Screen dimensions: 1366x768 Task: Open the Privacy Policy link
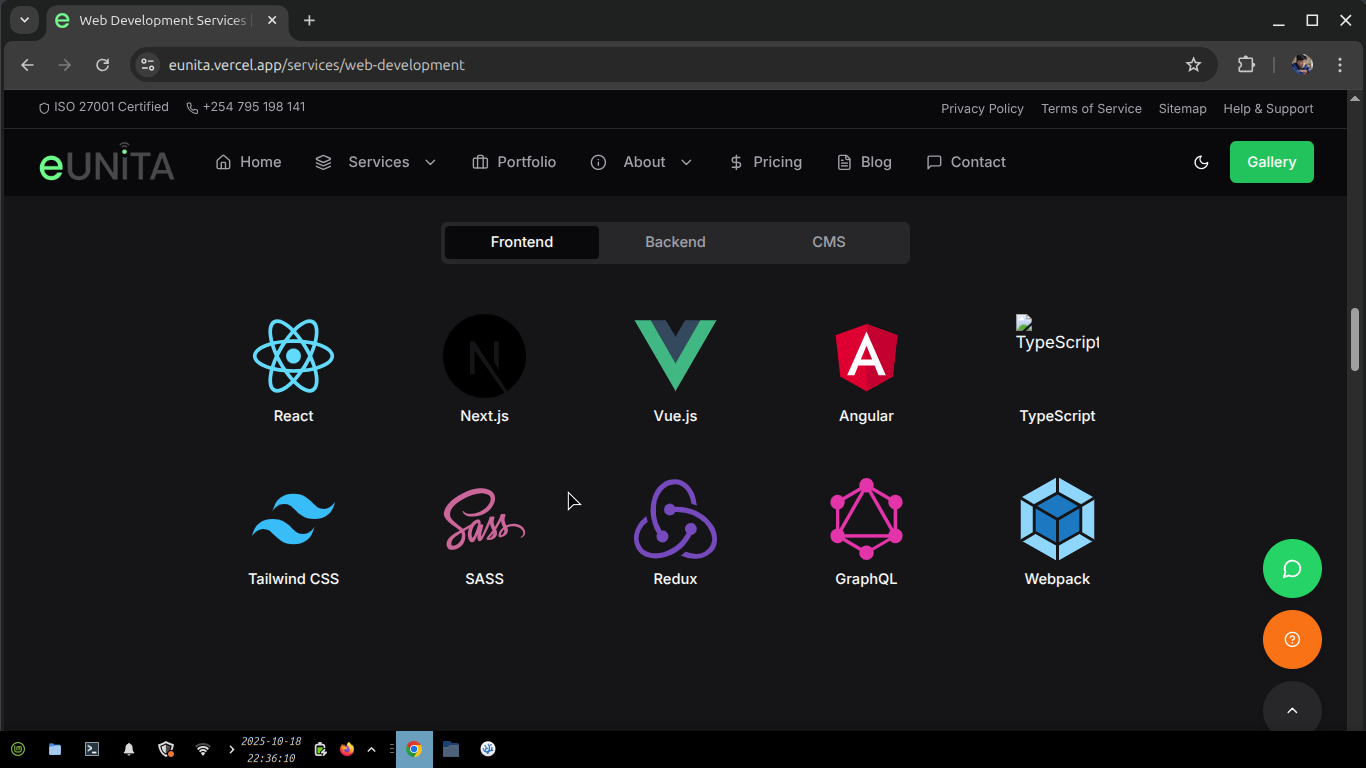(981, 108)
